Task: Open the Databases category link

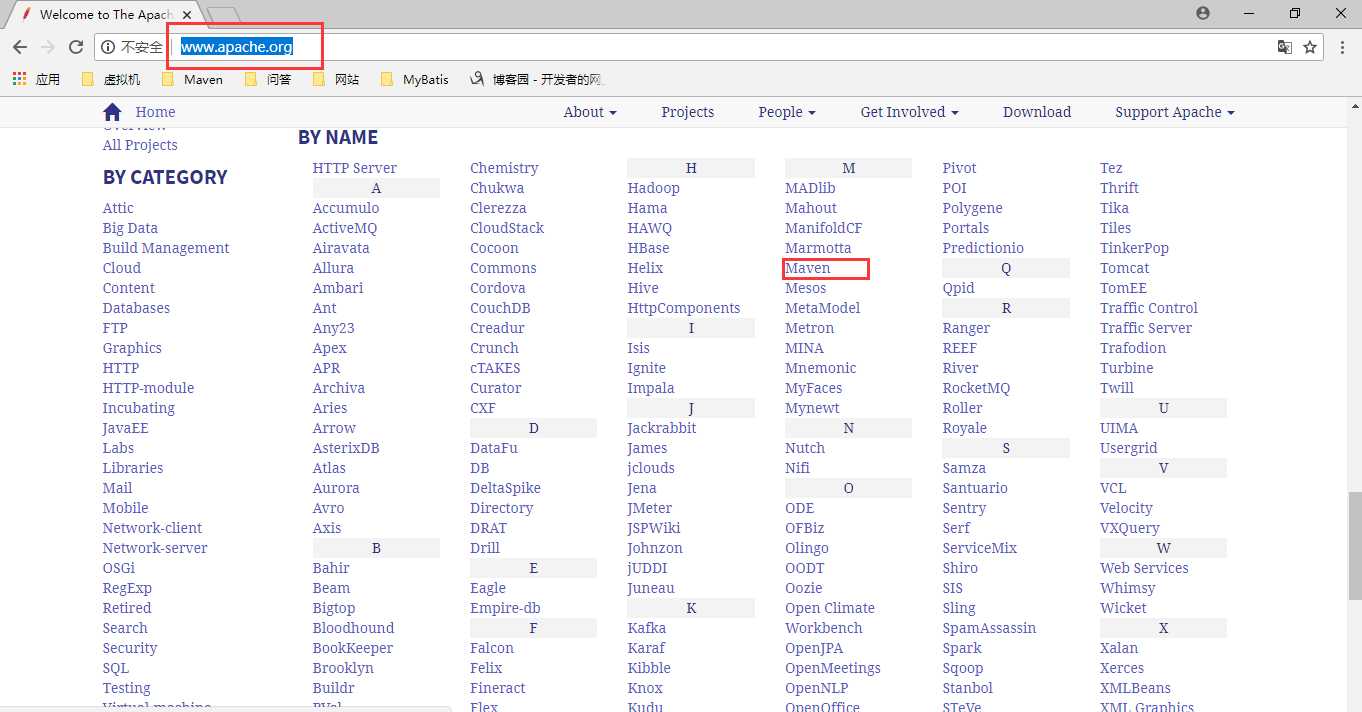Action: (136, 308)
